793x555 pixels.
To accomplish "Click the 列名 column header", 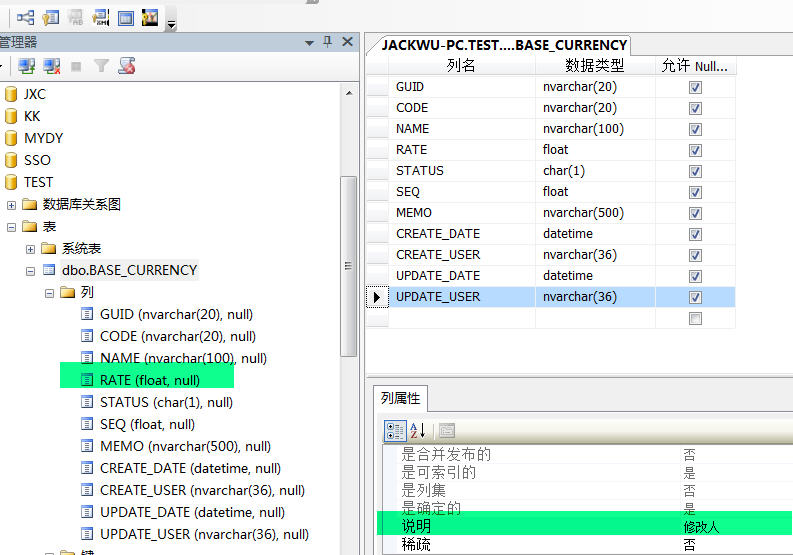I will [x=462, y=65].
